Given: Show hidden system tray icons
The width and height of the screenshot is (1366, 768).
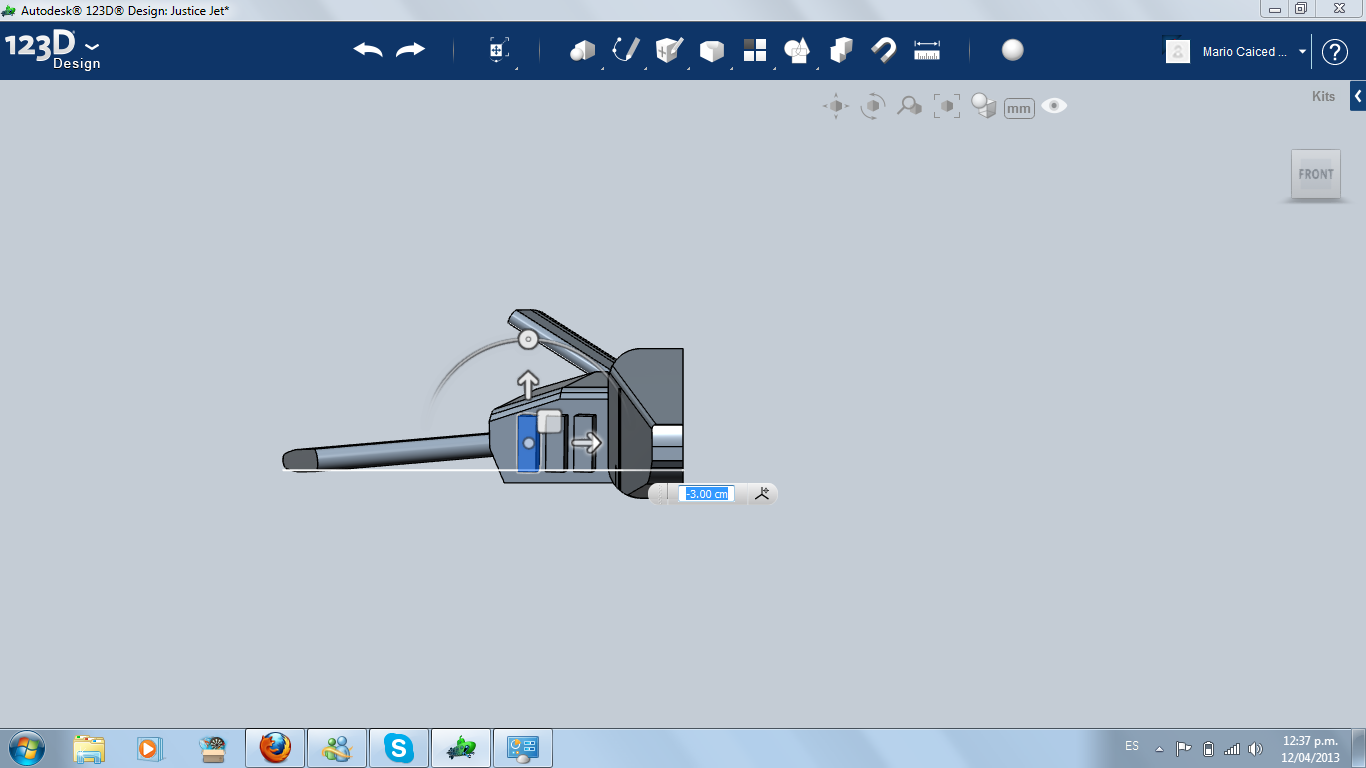Looking at the screenshot, I should click(x=1159, y=749).
